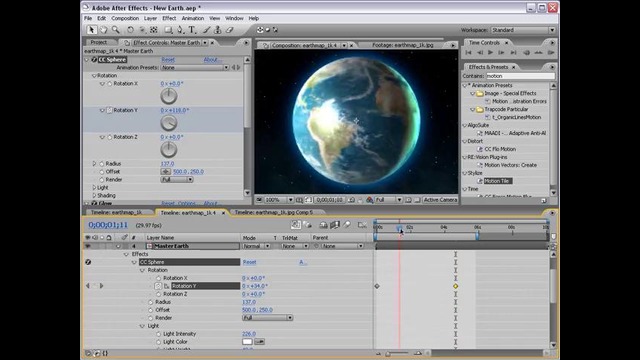640x360 pixels.
Task: Open the Effect menu
Action: pyautogui.click(x=169, y=18)
